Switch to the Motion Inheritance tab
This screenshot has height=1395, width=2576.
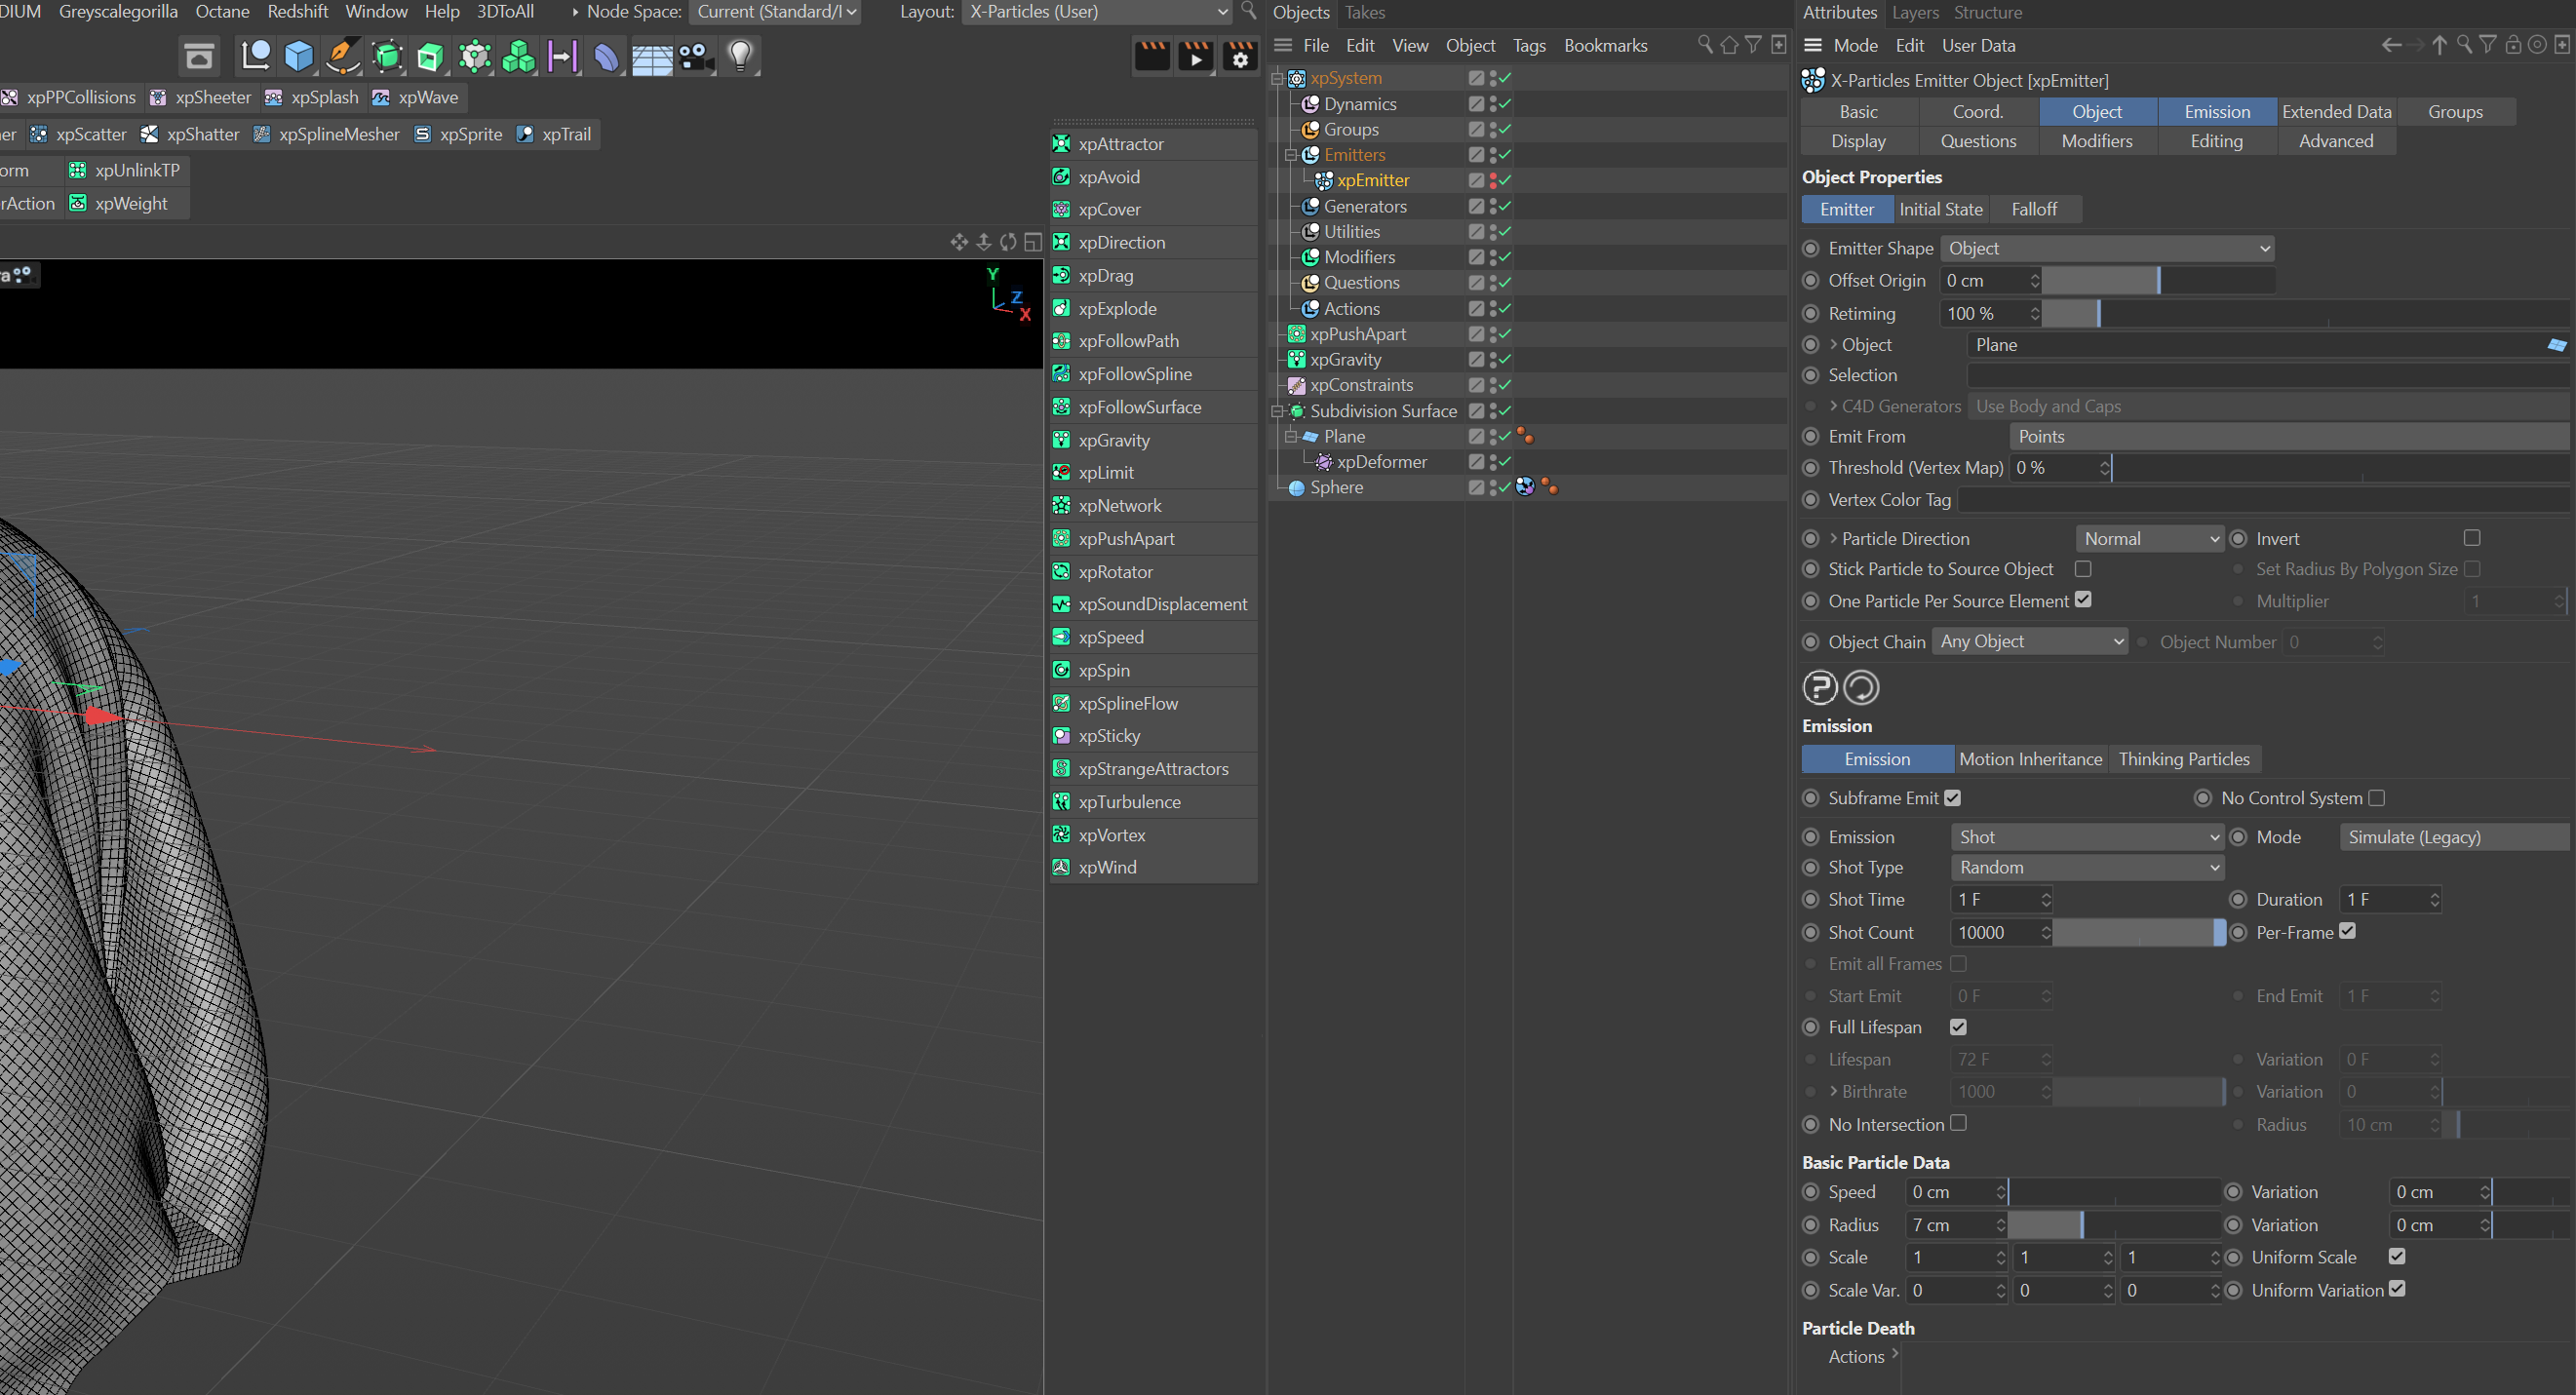tap(2030, 759)
